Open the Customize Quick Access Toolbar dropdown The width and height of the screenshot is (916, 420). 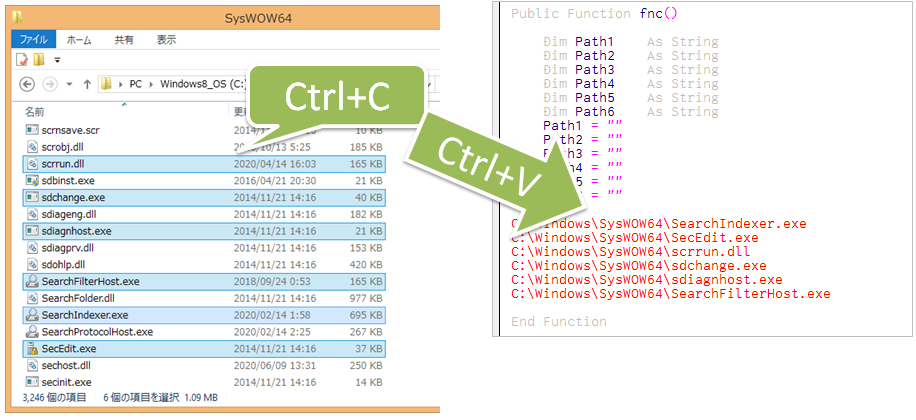(55, 61)
